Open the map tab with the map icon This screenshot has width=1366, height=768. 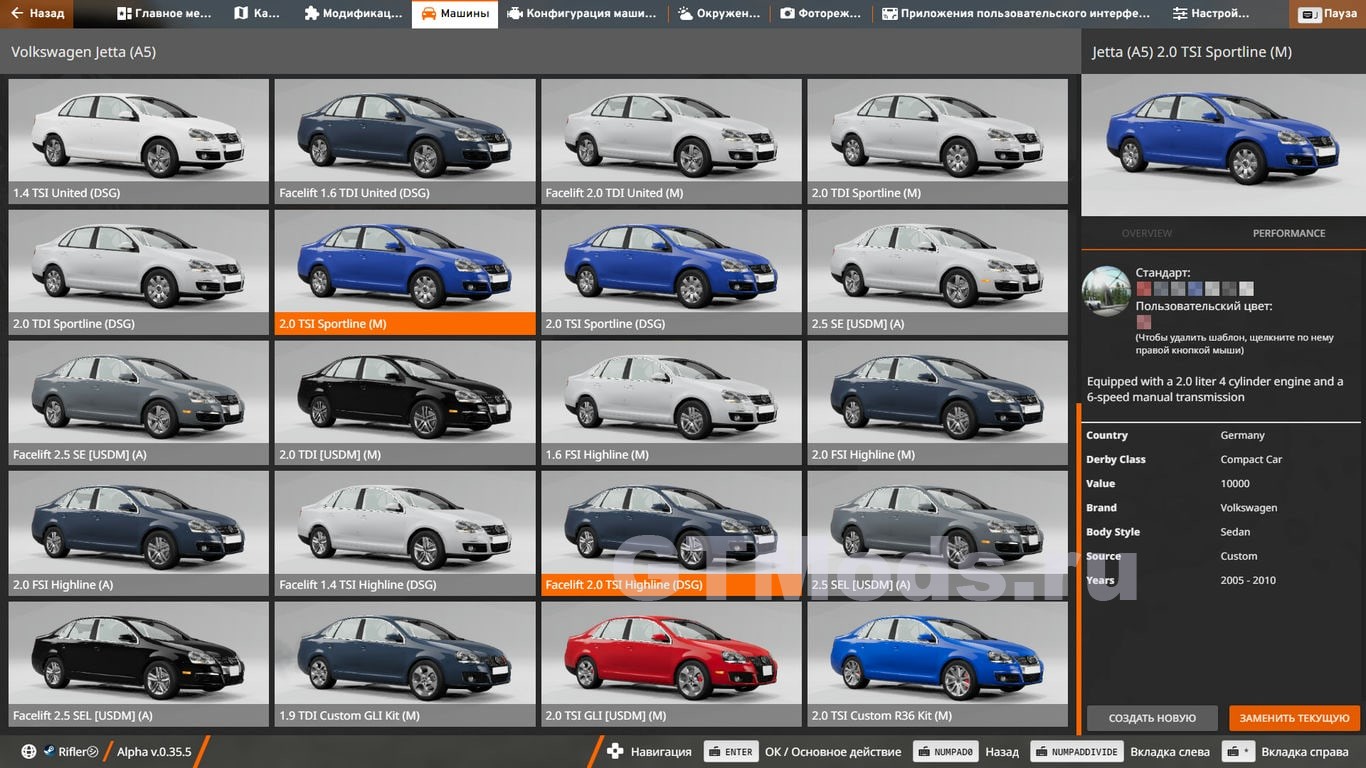(x=257, y=14)
